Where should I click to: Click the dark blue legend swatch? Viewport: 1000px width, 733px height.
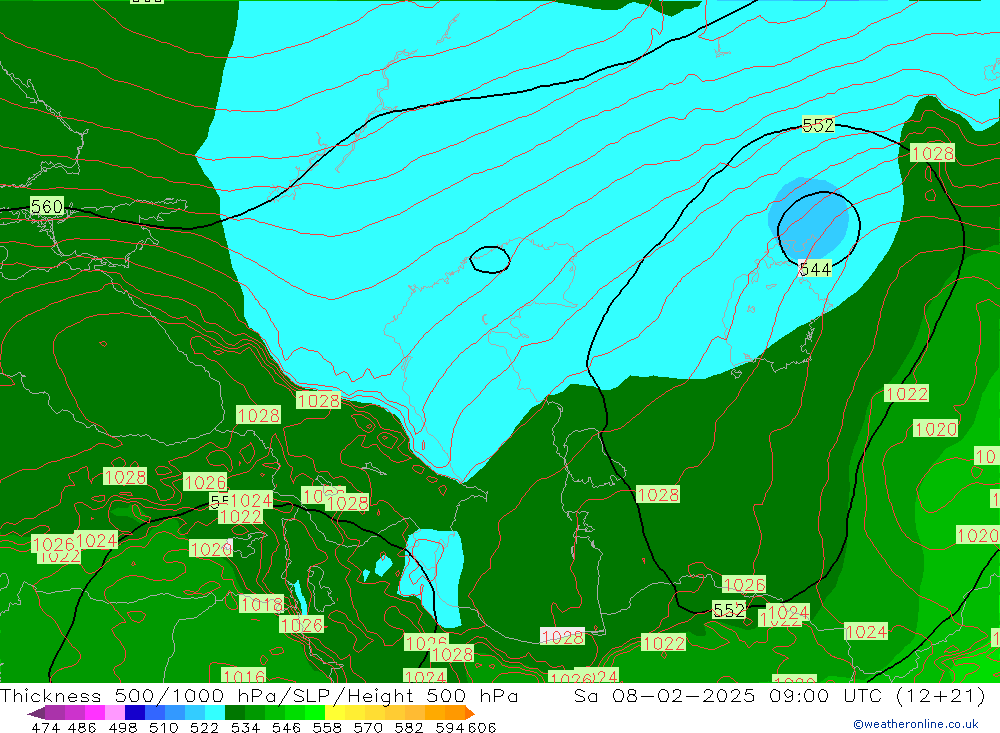(135, 713)
